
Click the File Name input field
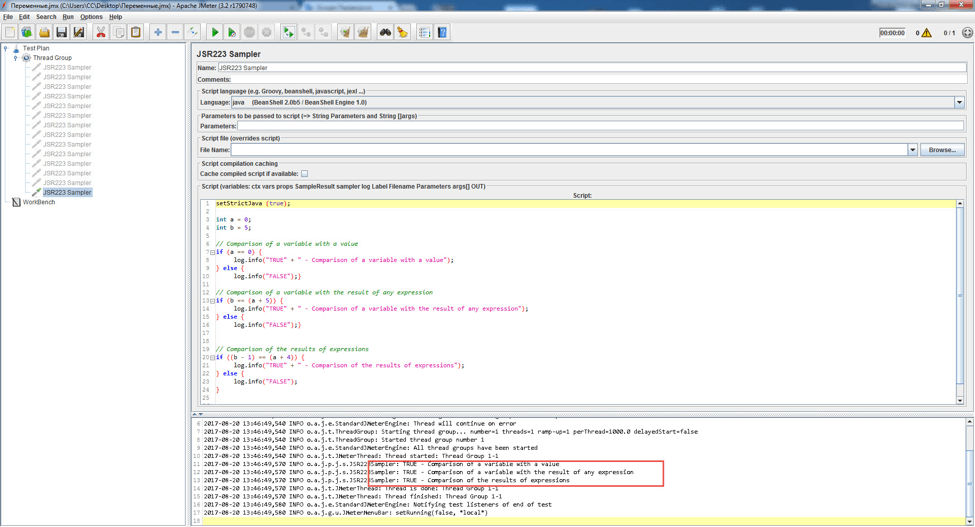[x=569, y=150]
